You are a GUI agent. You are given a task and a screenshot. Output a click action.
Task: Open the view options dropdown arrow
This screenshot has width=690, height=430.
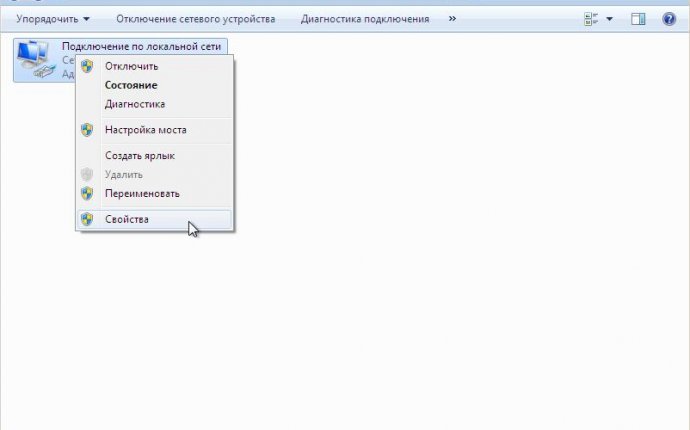[x=609, y=19]
